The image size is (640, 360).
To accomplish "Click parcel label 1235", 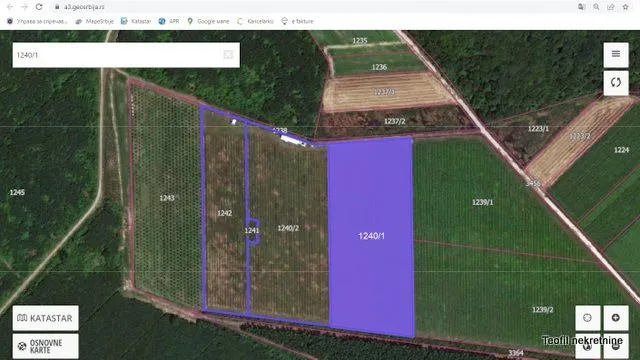I will [360, 40].
